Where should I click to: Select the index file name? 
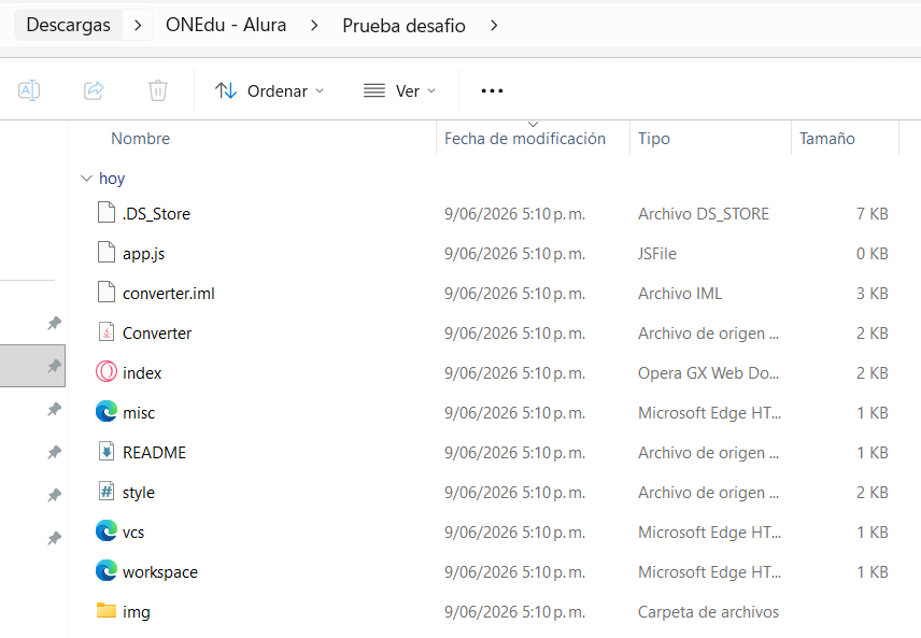coord(142,373)
